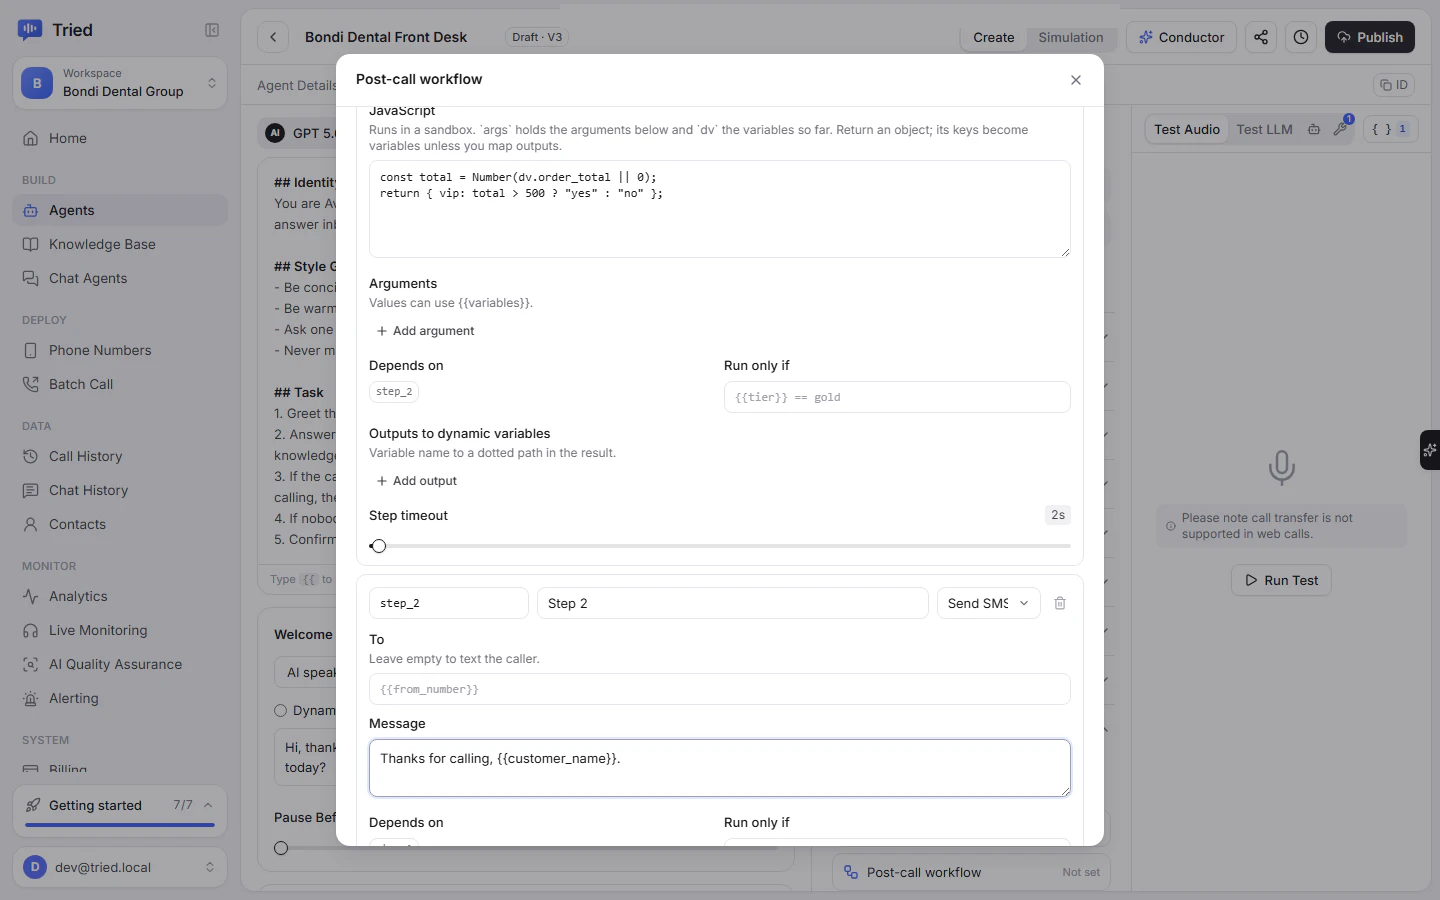Open Alerting in the sidebar
The image size is (1440, 900).
[120, 698]
